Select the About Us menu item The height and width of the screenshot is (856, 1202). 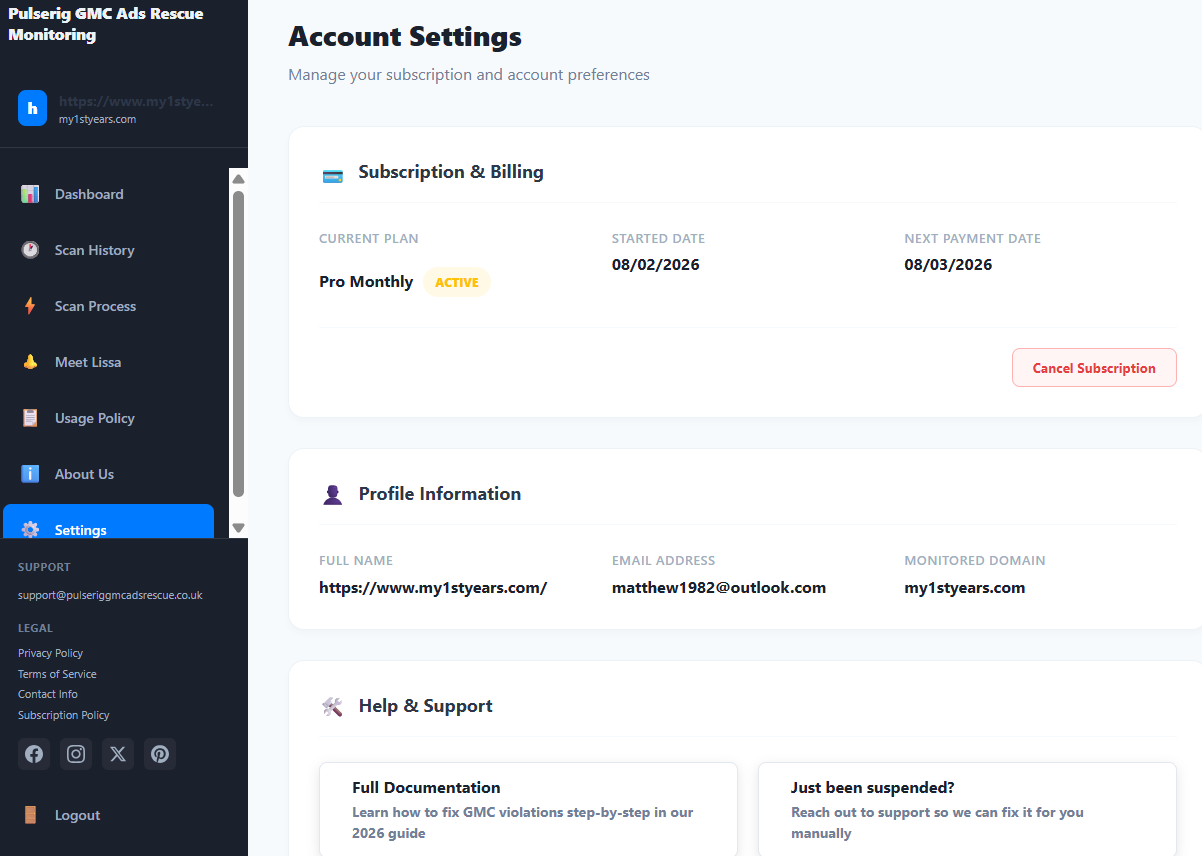(x=84, y=474)
